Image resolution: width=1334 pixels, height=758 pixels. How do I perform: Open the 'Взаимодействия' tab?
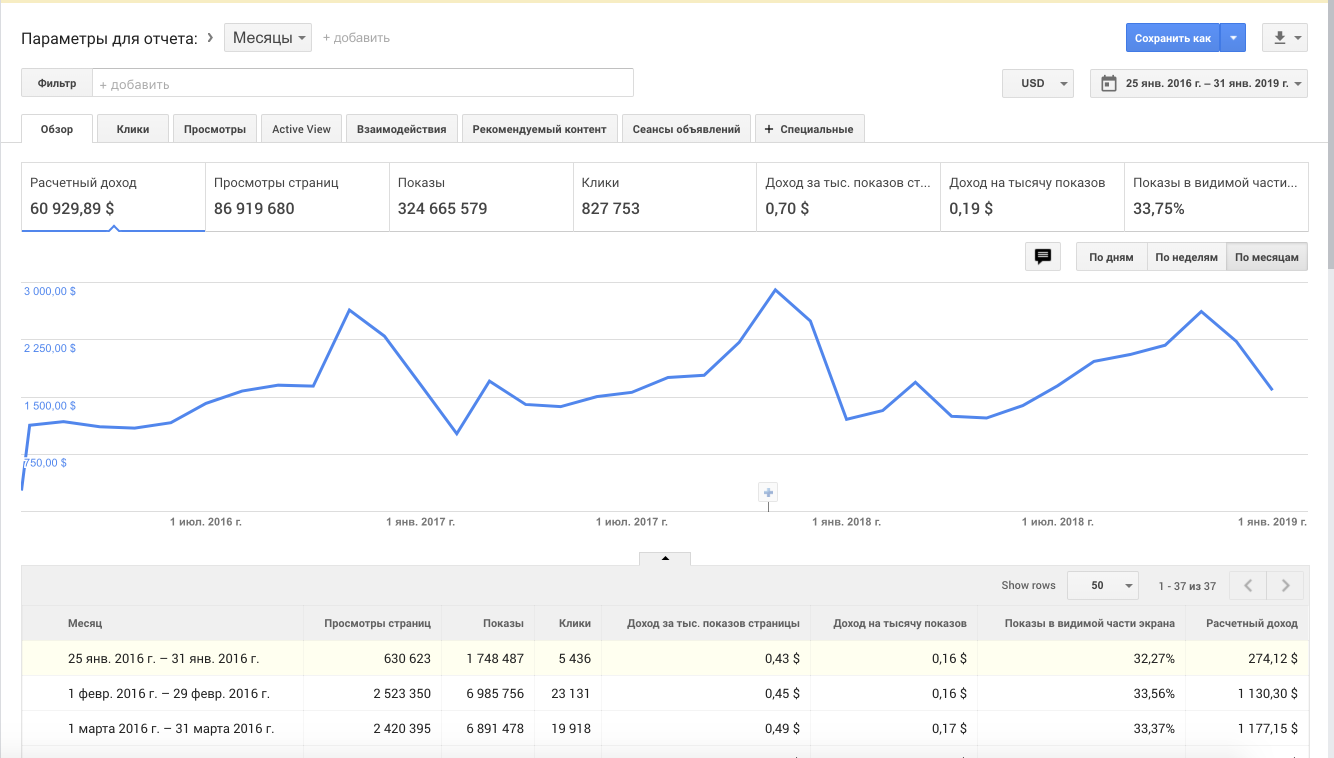[402, 129]
